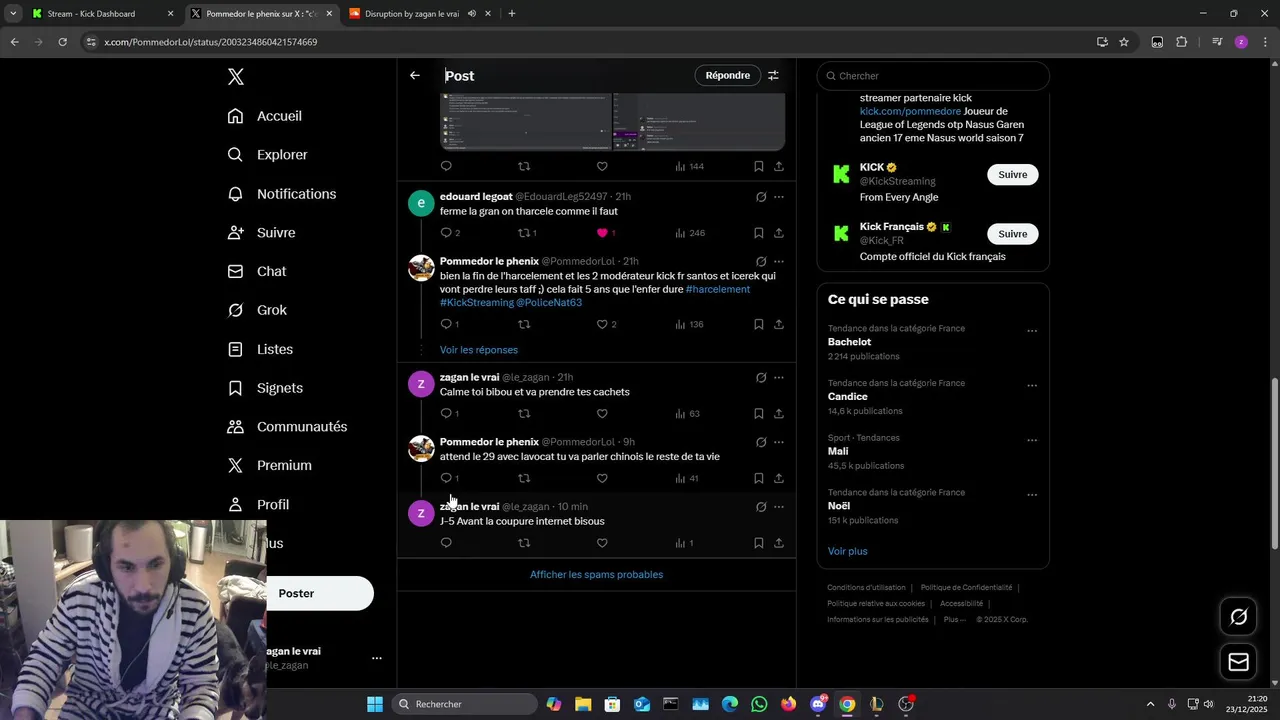The height and width of the screenshot is (720, 1280).
Task: Click Voir plus under trends
Action: [x=848, y=552]
